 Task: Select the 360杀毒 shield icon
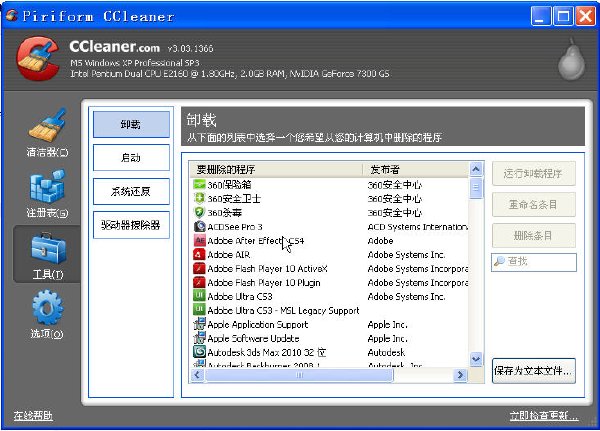click(x=199, y=212)
